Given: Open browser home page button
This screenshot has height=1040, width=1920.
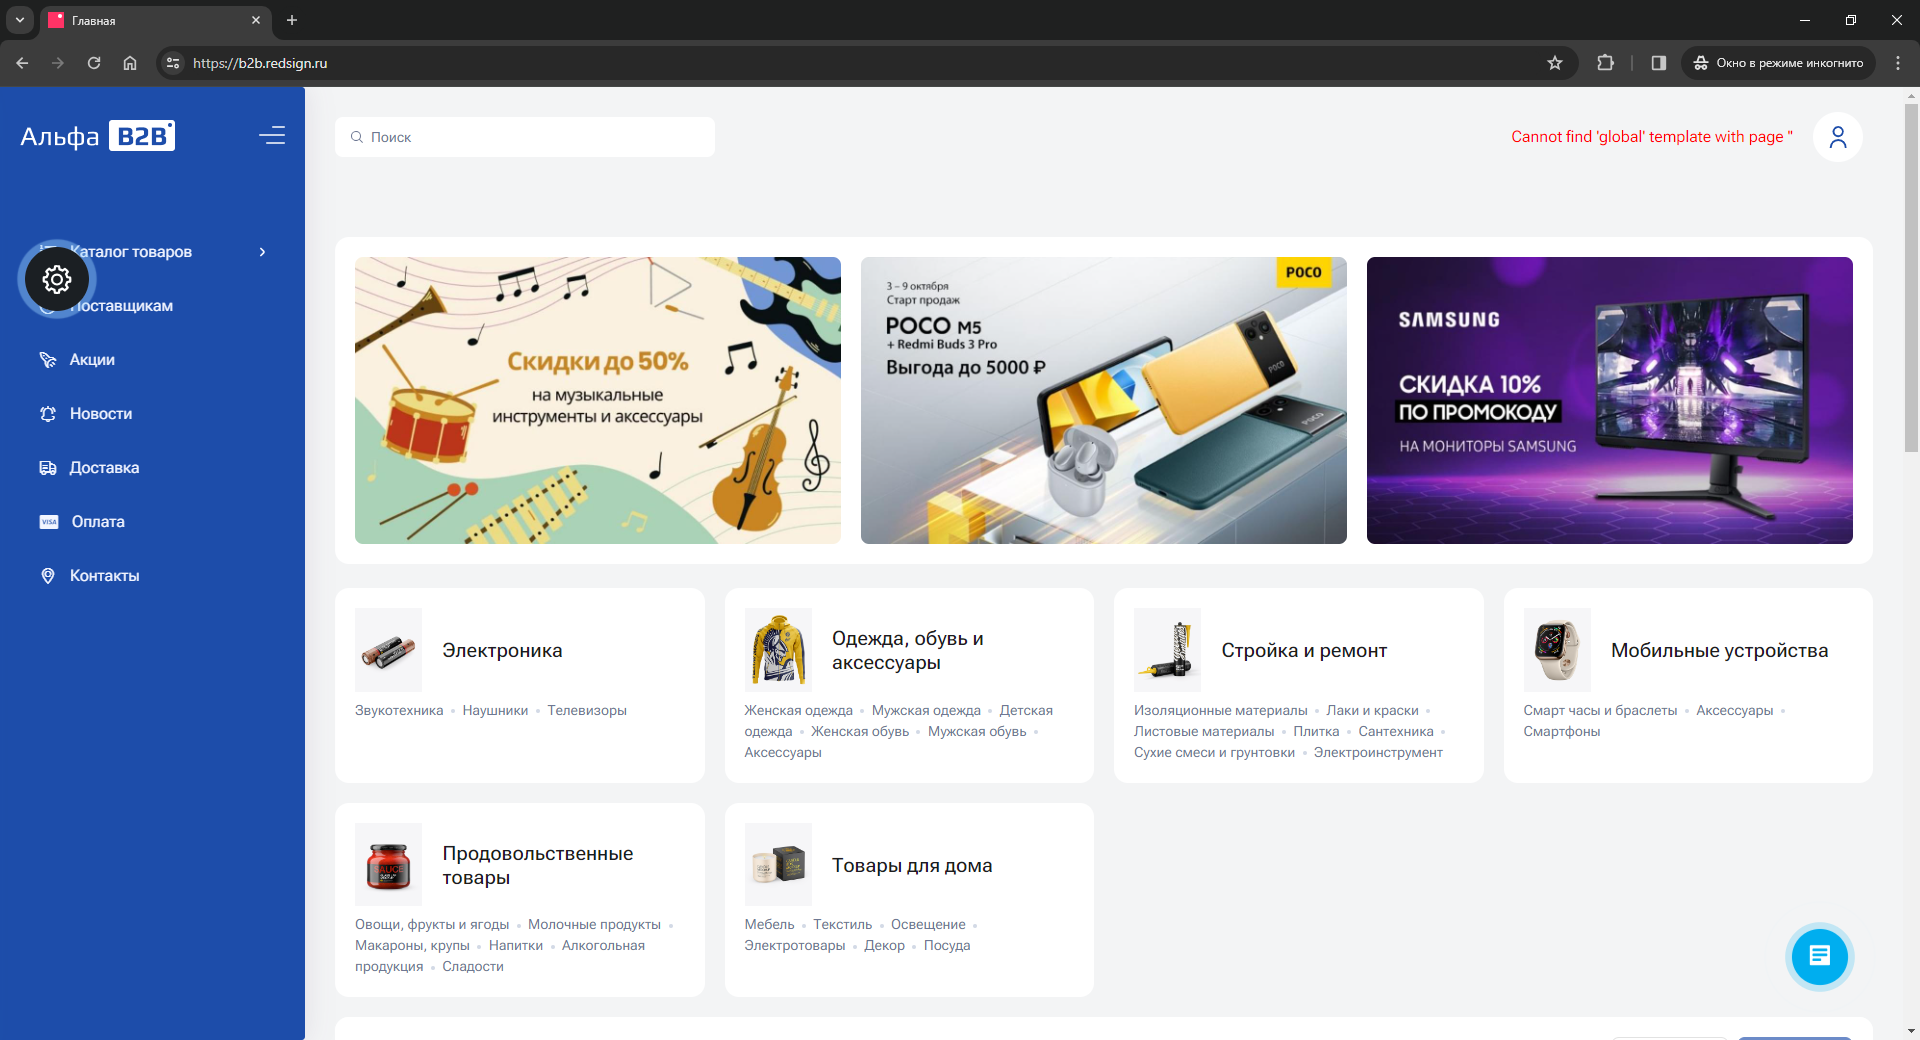Looking at the screenshot, I should coord(130,63).
